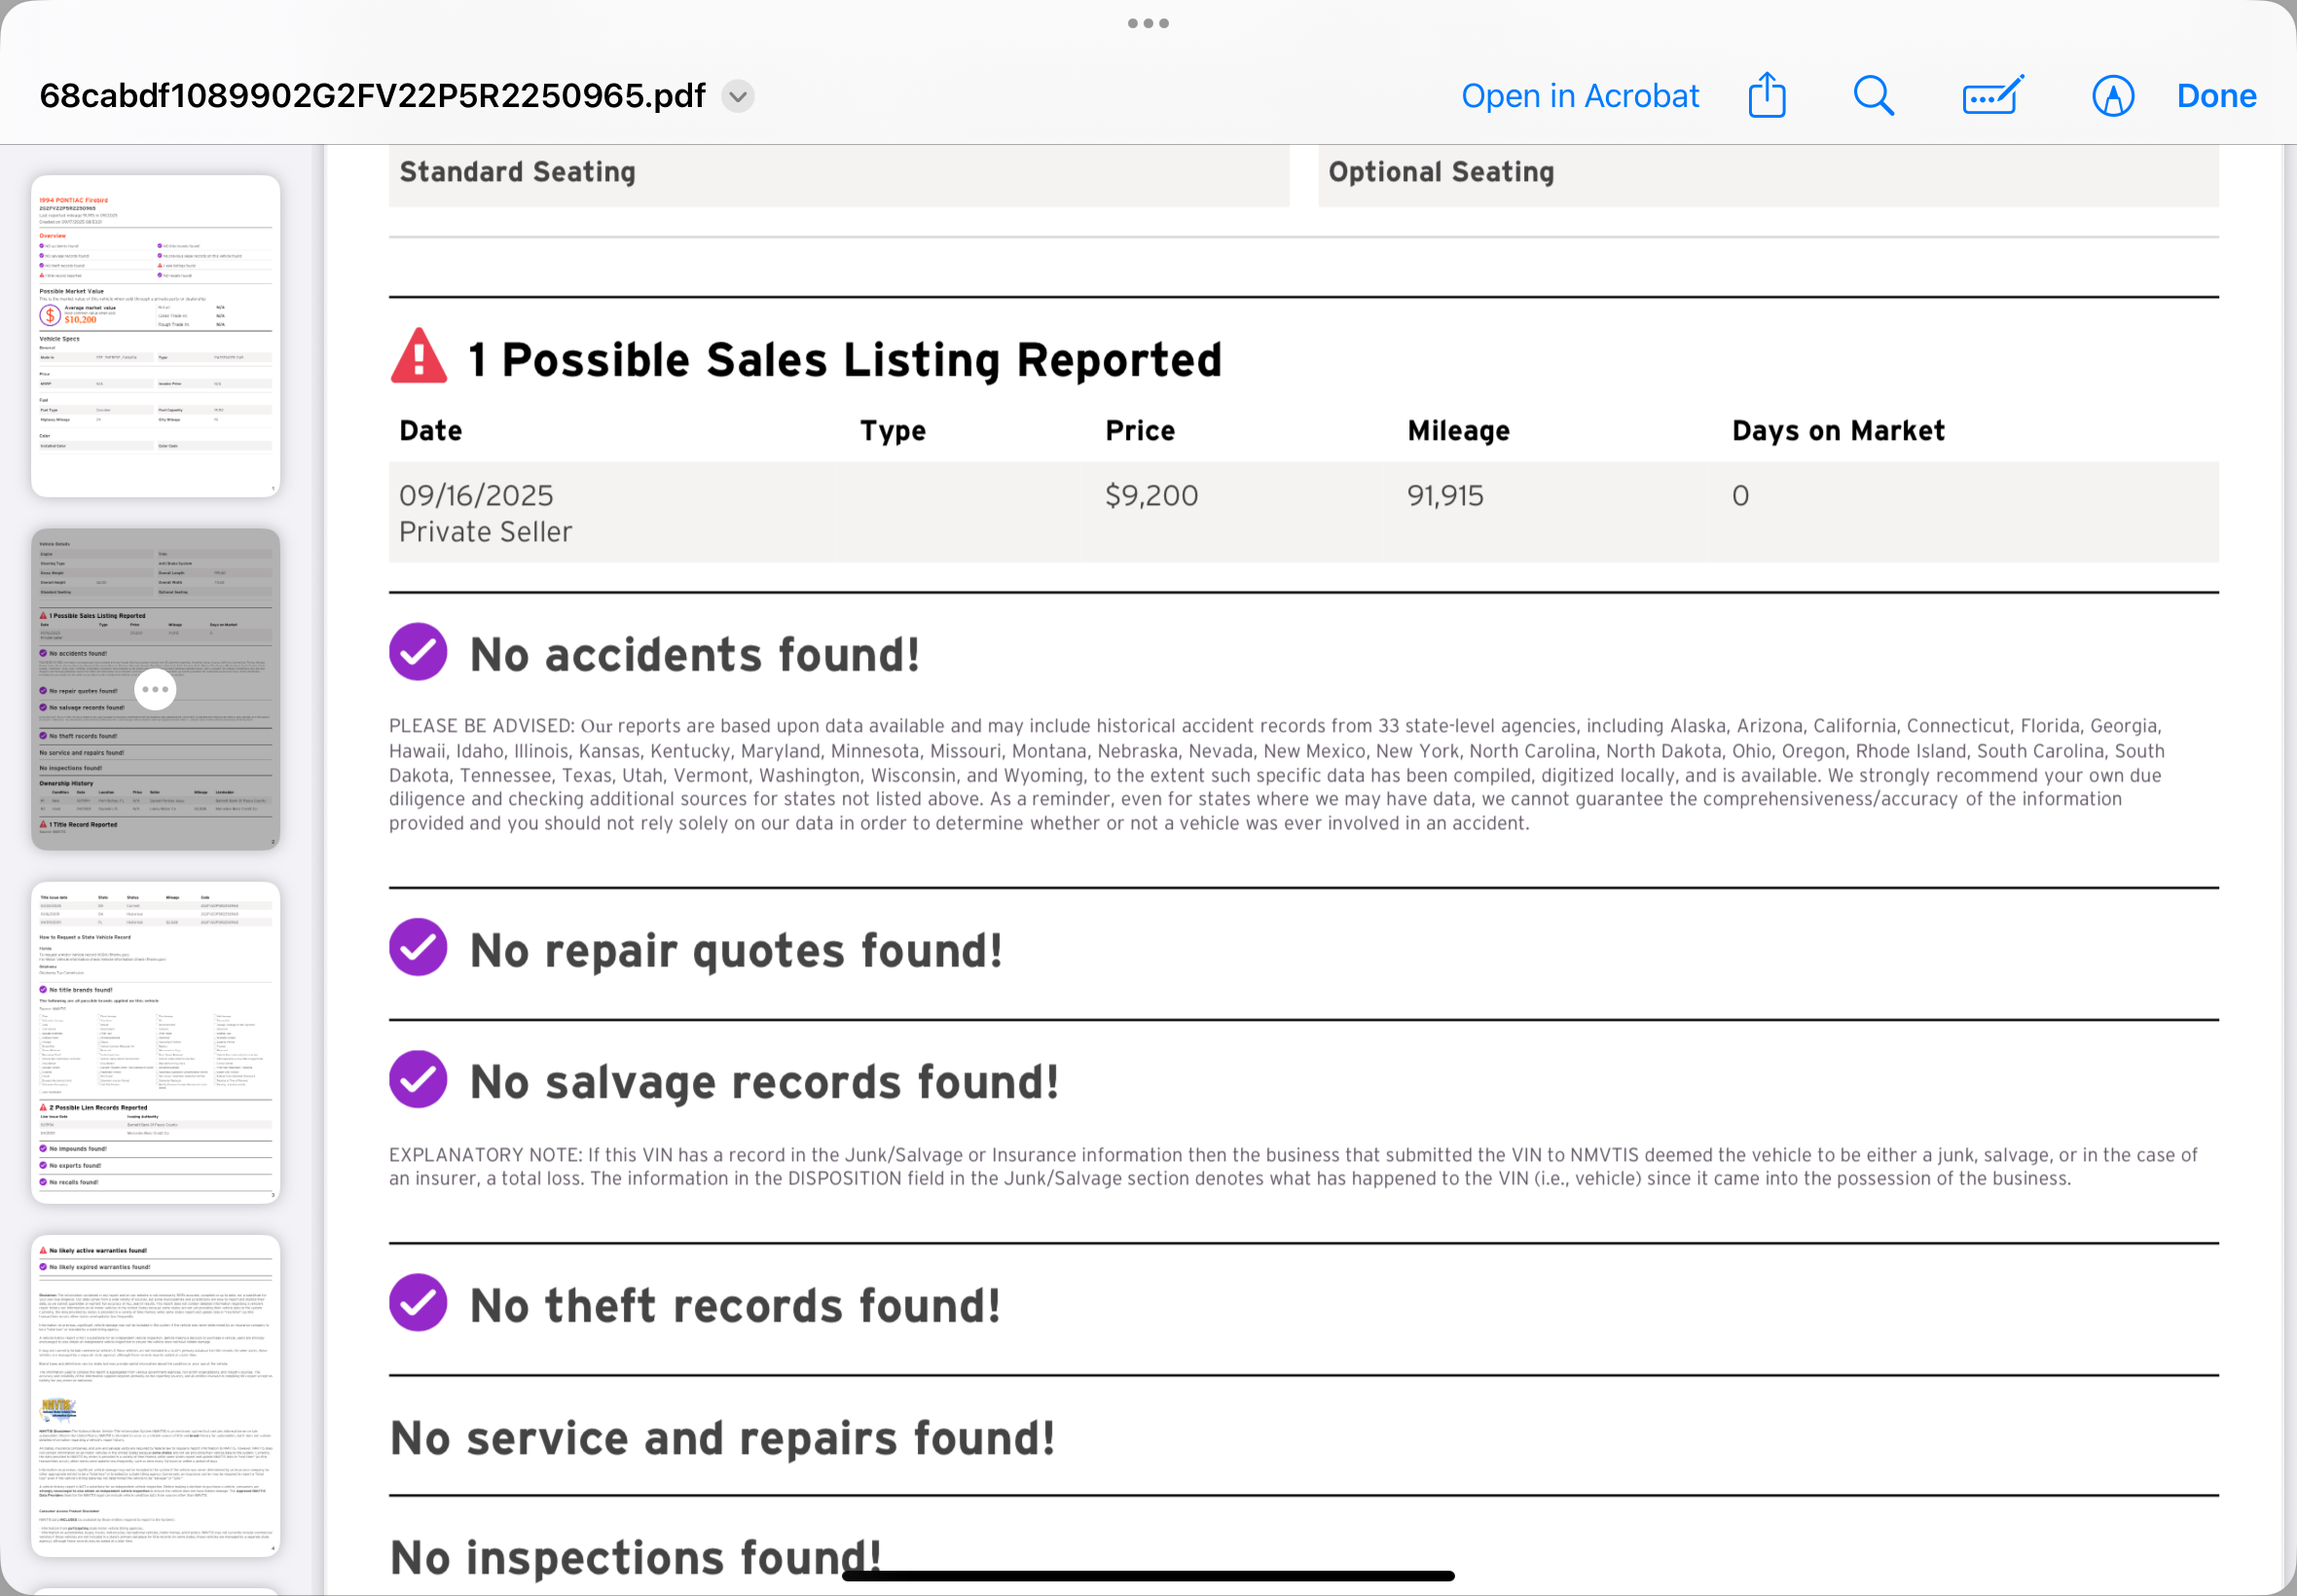Click the red warning triangle icon
2297x1596 pixels.
[419, 357]
